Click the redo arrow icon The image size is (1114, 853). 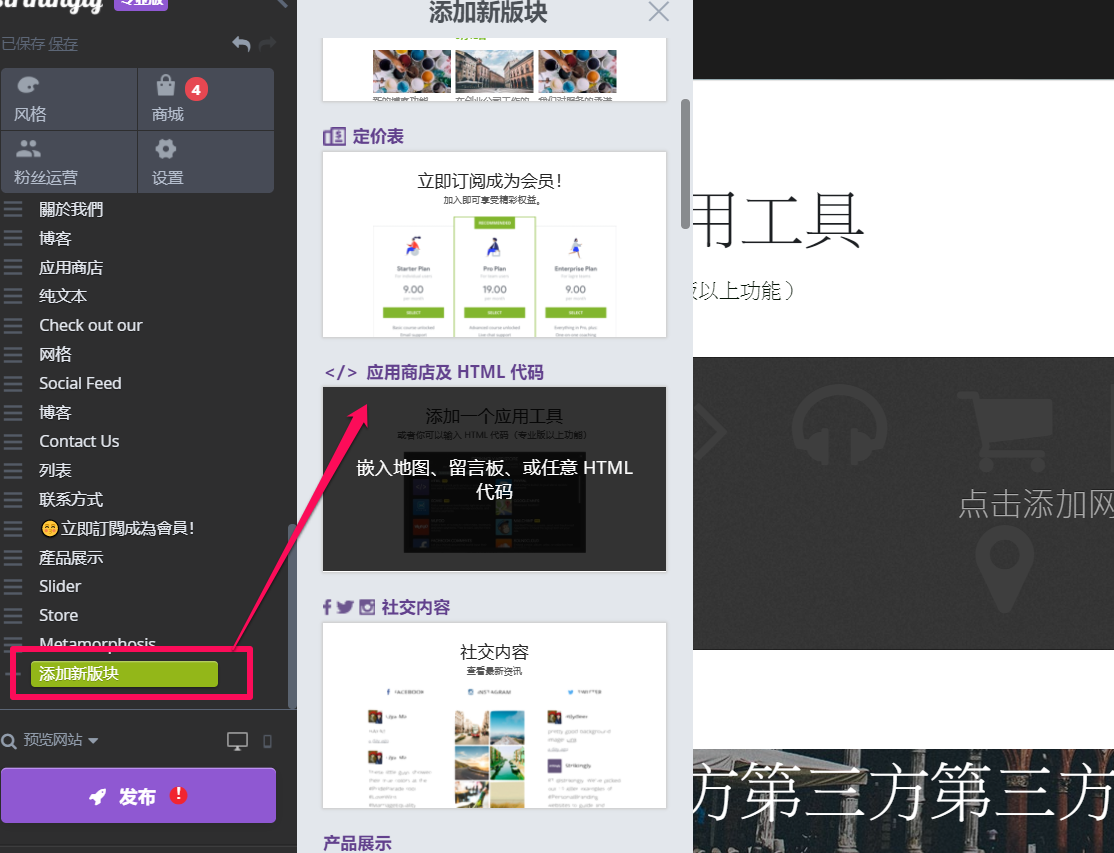(268, 44)
